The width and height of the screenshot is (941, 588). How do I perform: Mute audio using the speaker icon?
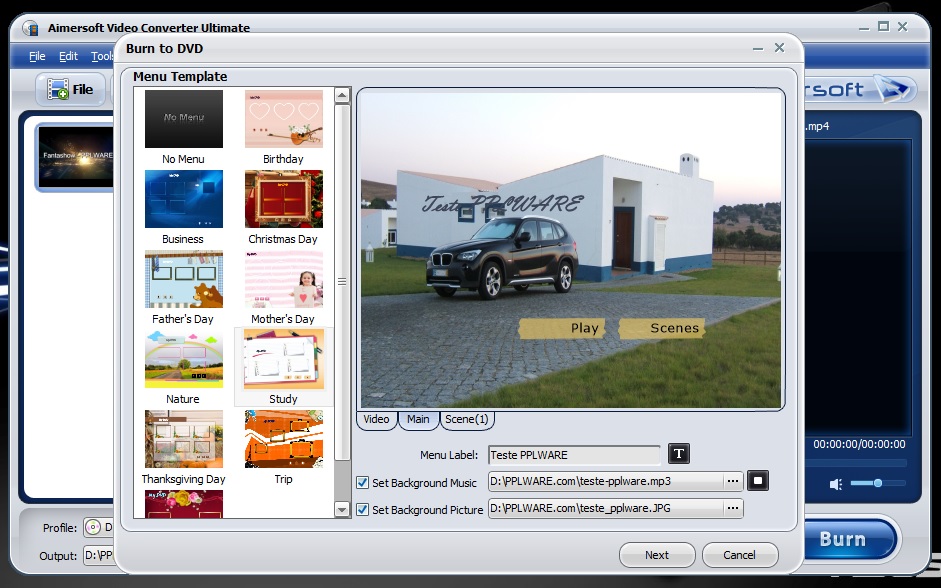tap(836, 484)
